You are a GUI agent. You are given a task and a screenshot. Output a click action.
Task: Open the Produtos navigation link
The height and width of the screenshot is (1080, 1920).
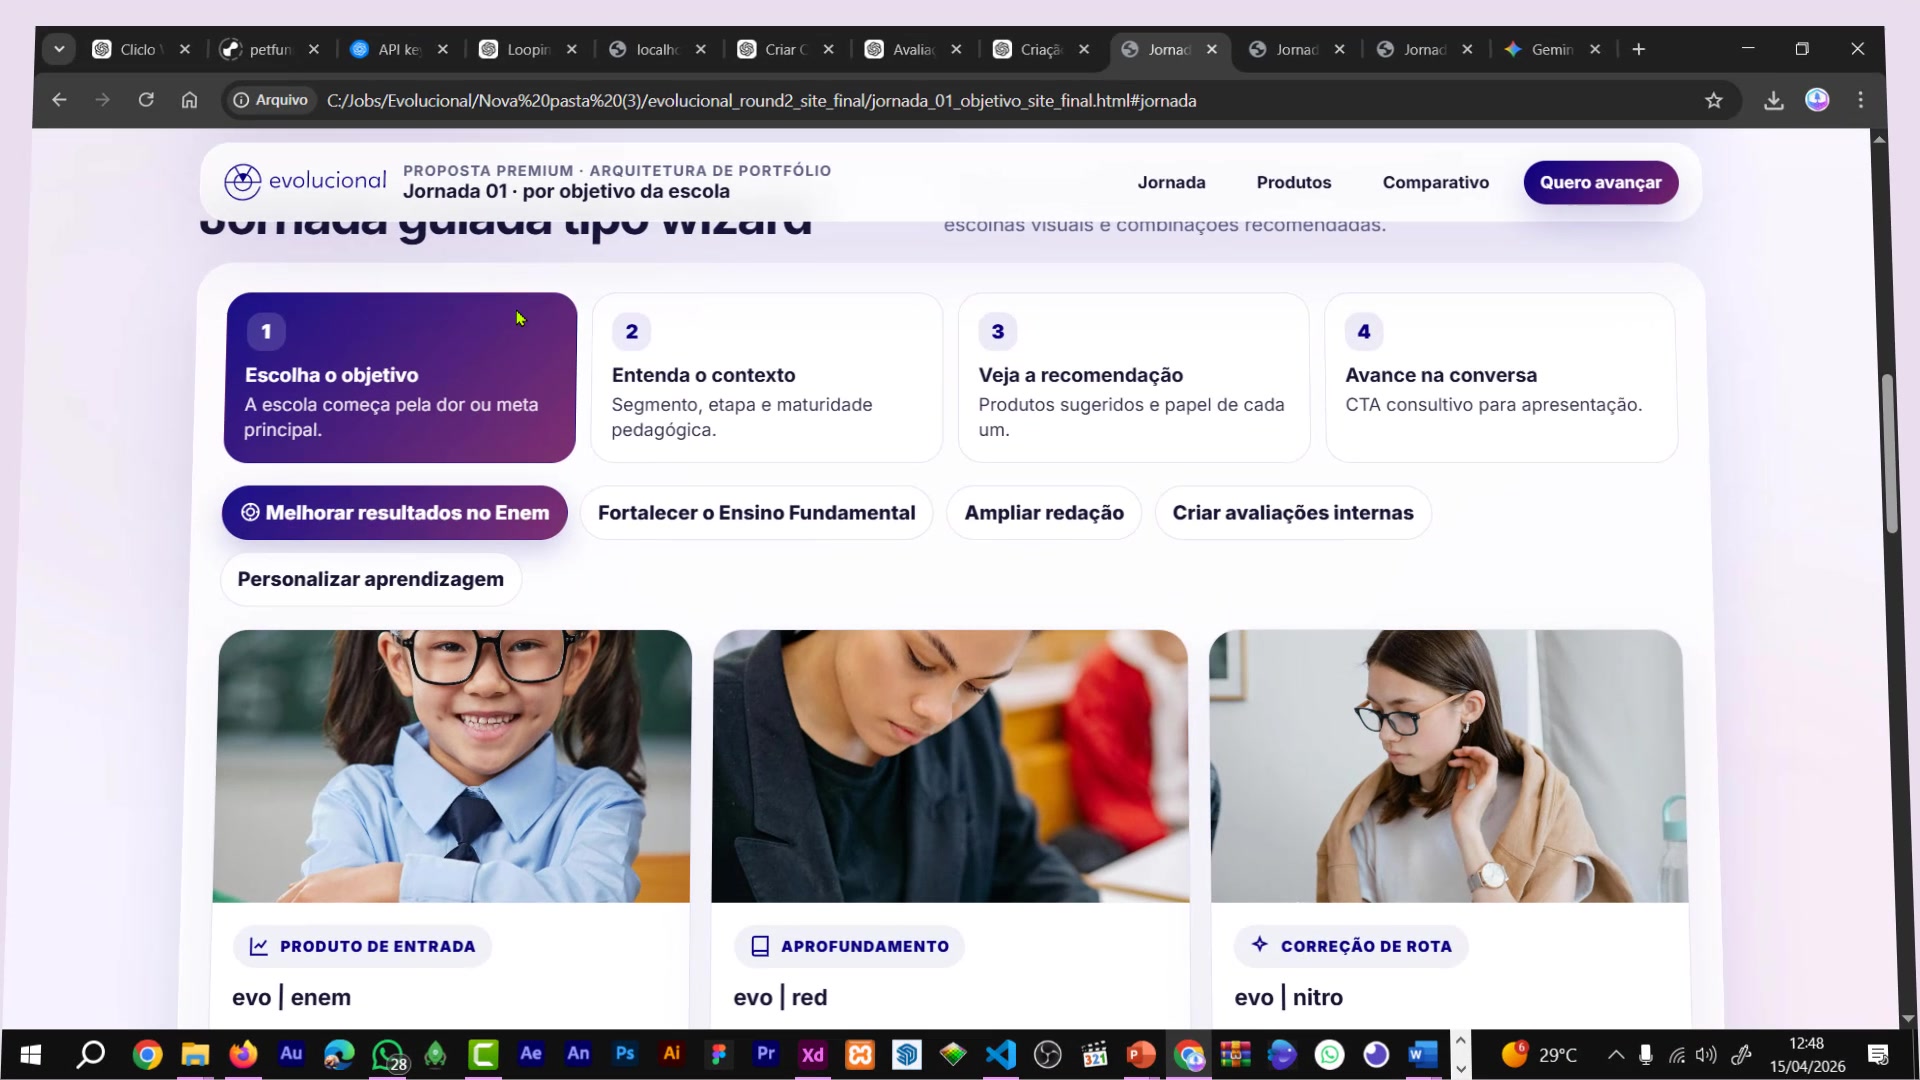click(1294, 182)
